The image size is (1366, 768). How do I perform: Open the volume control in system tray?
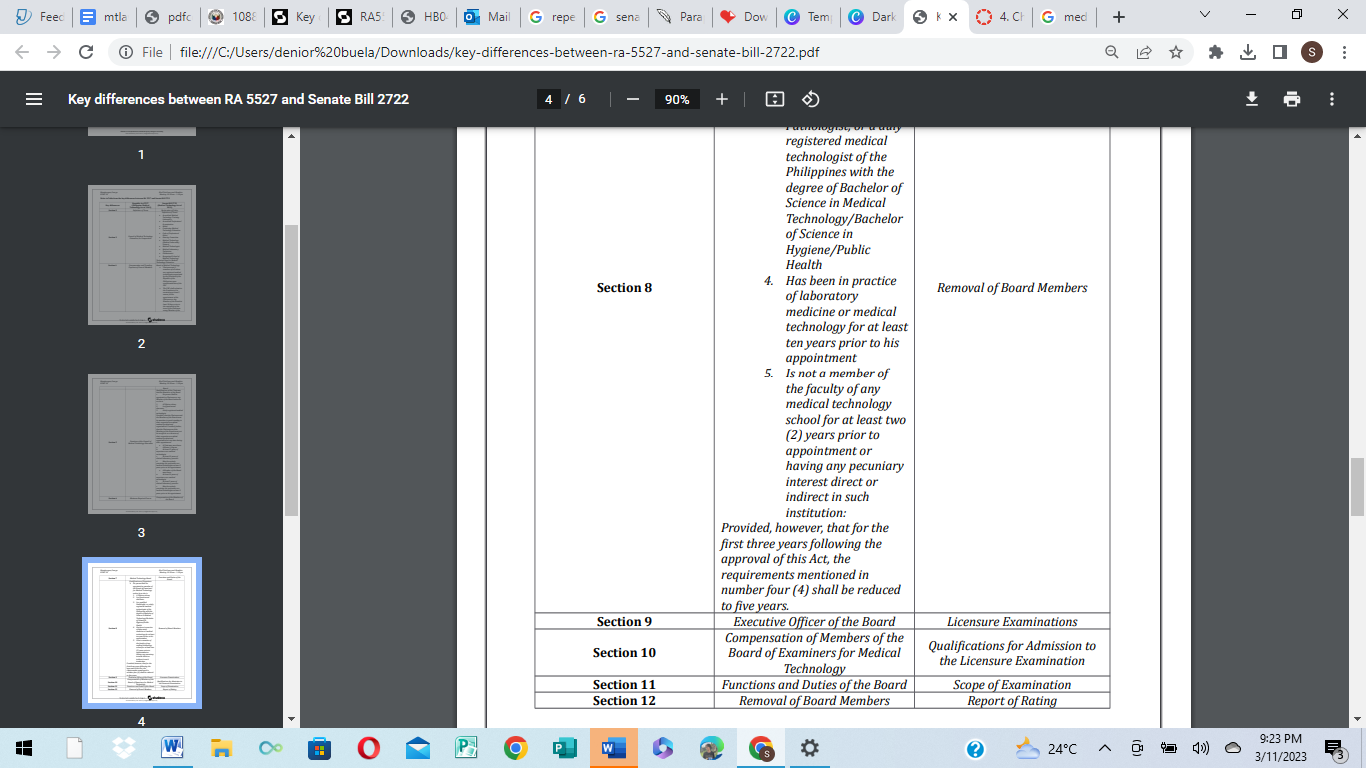click(1200, 748)
